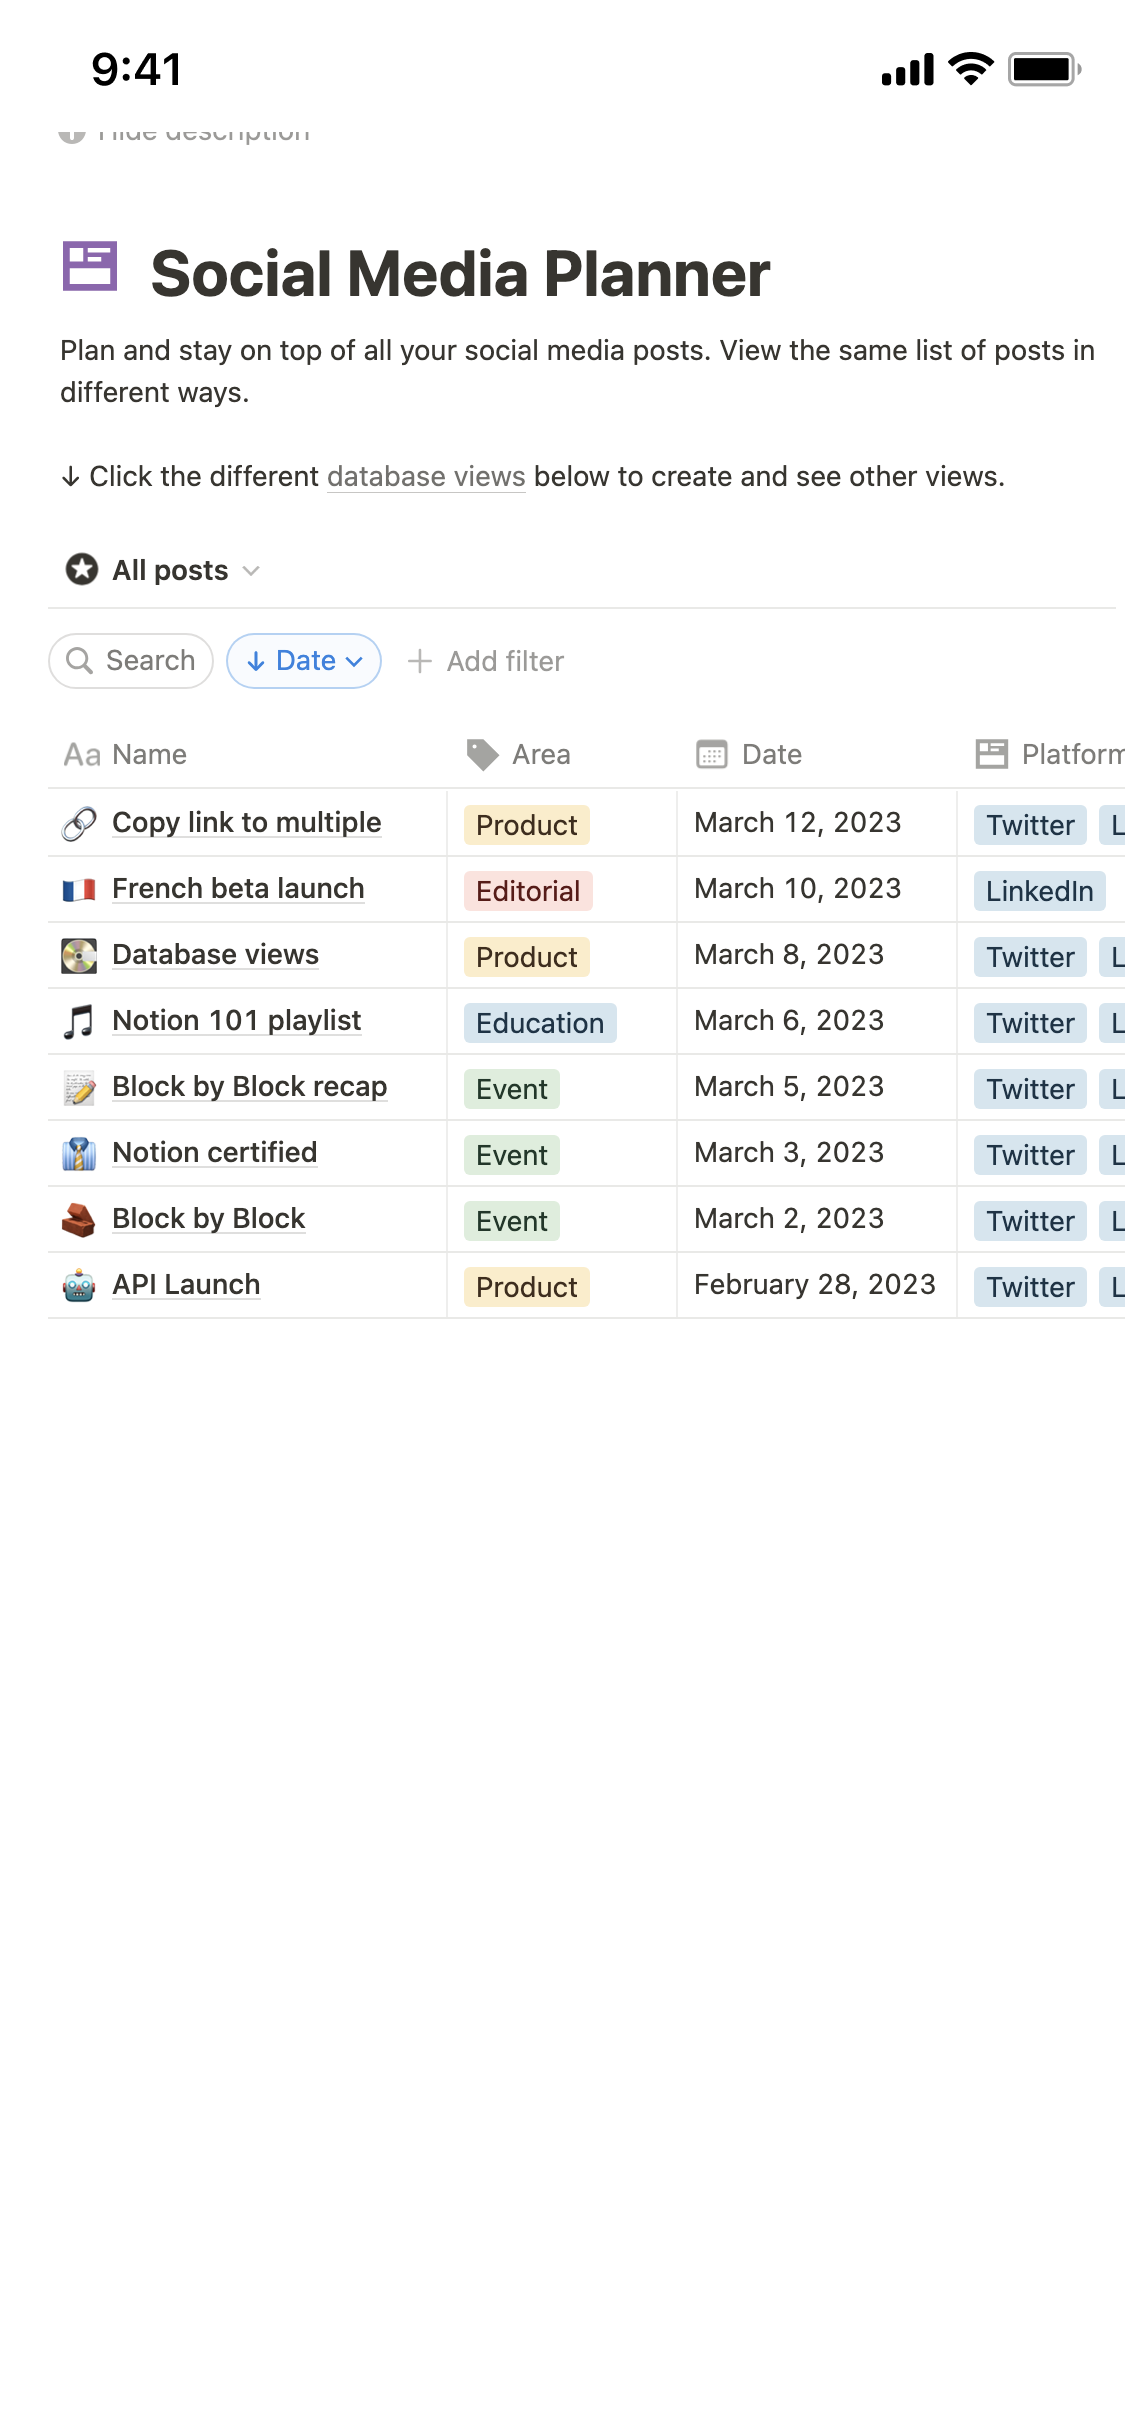Click the disc icon next to Database views

coord(79,955)
